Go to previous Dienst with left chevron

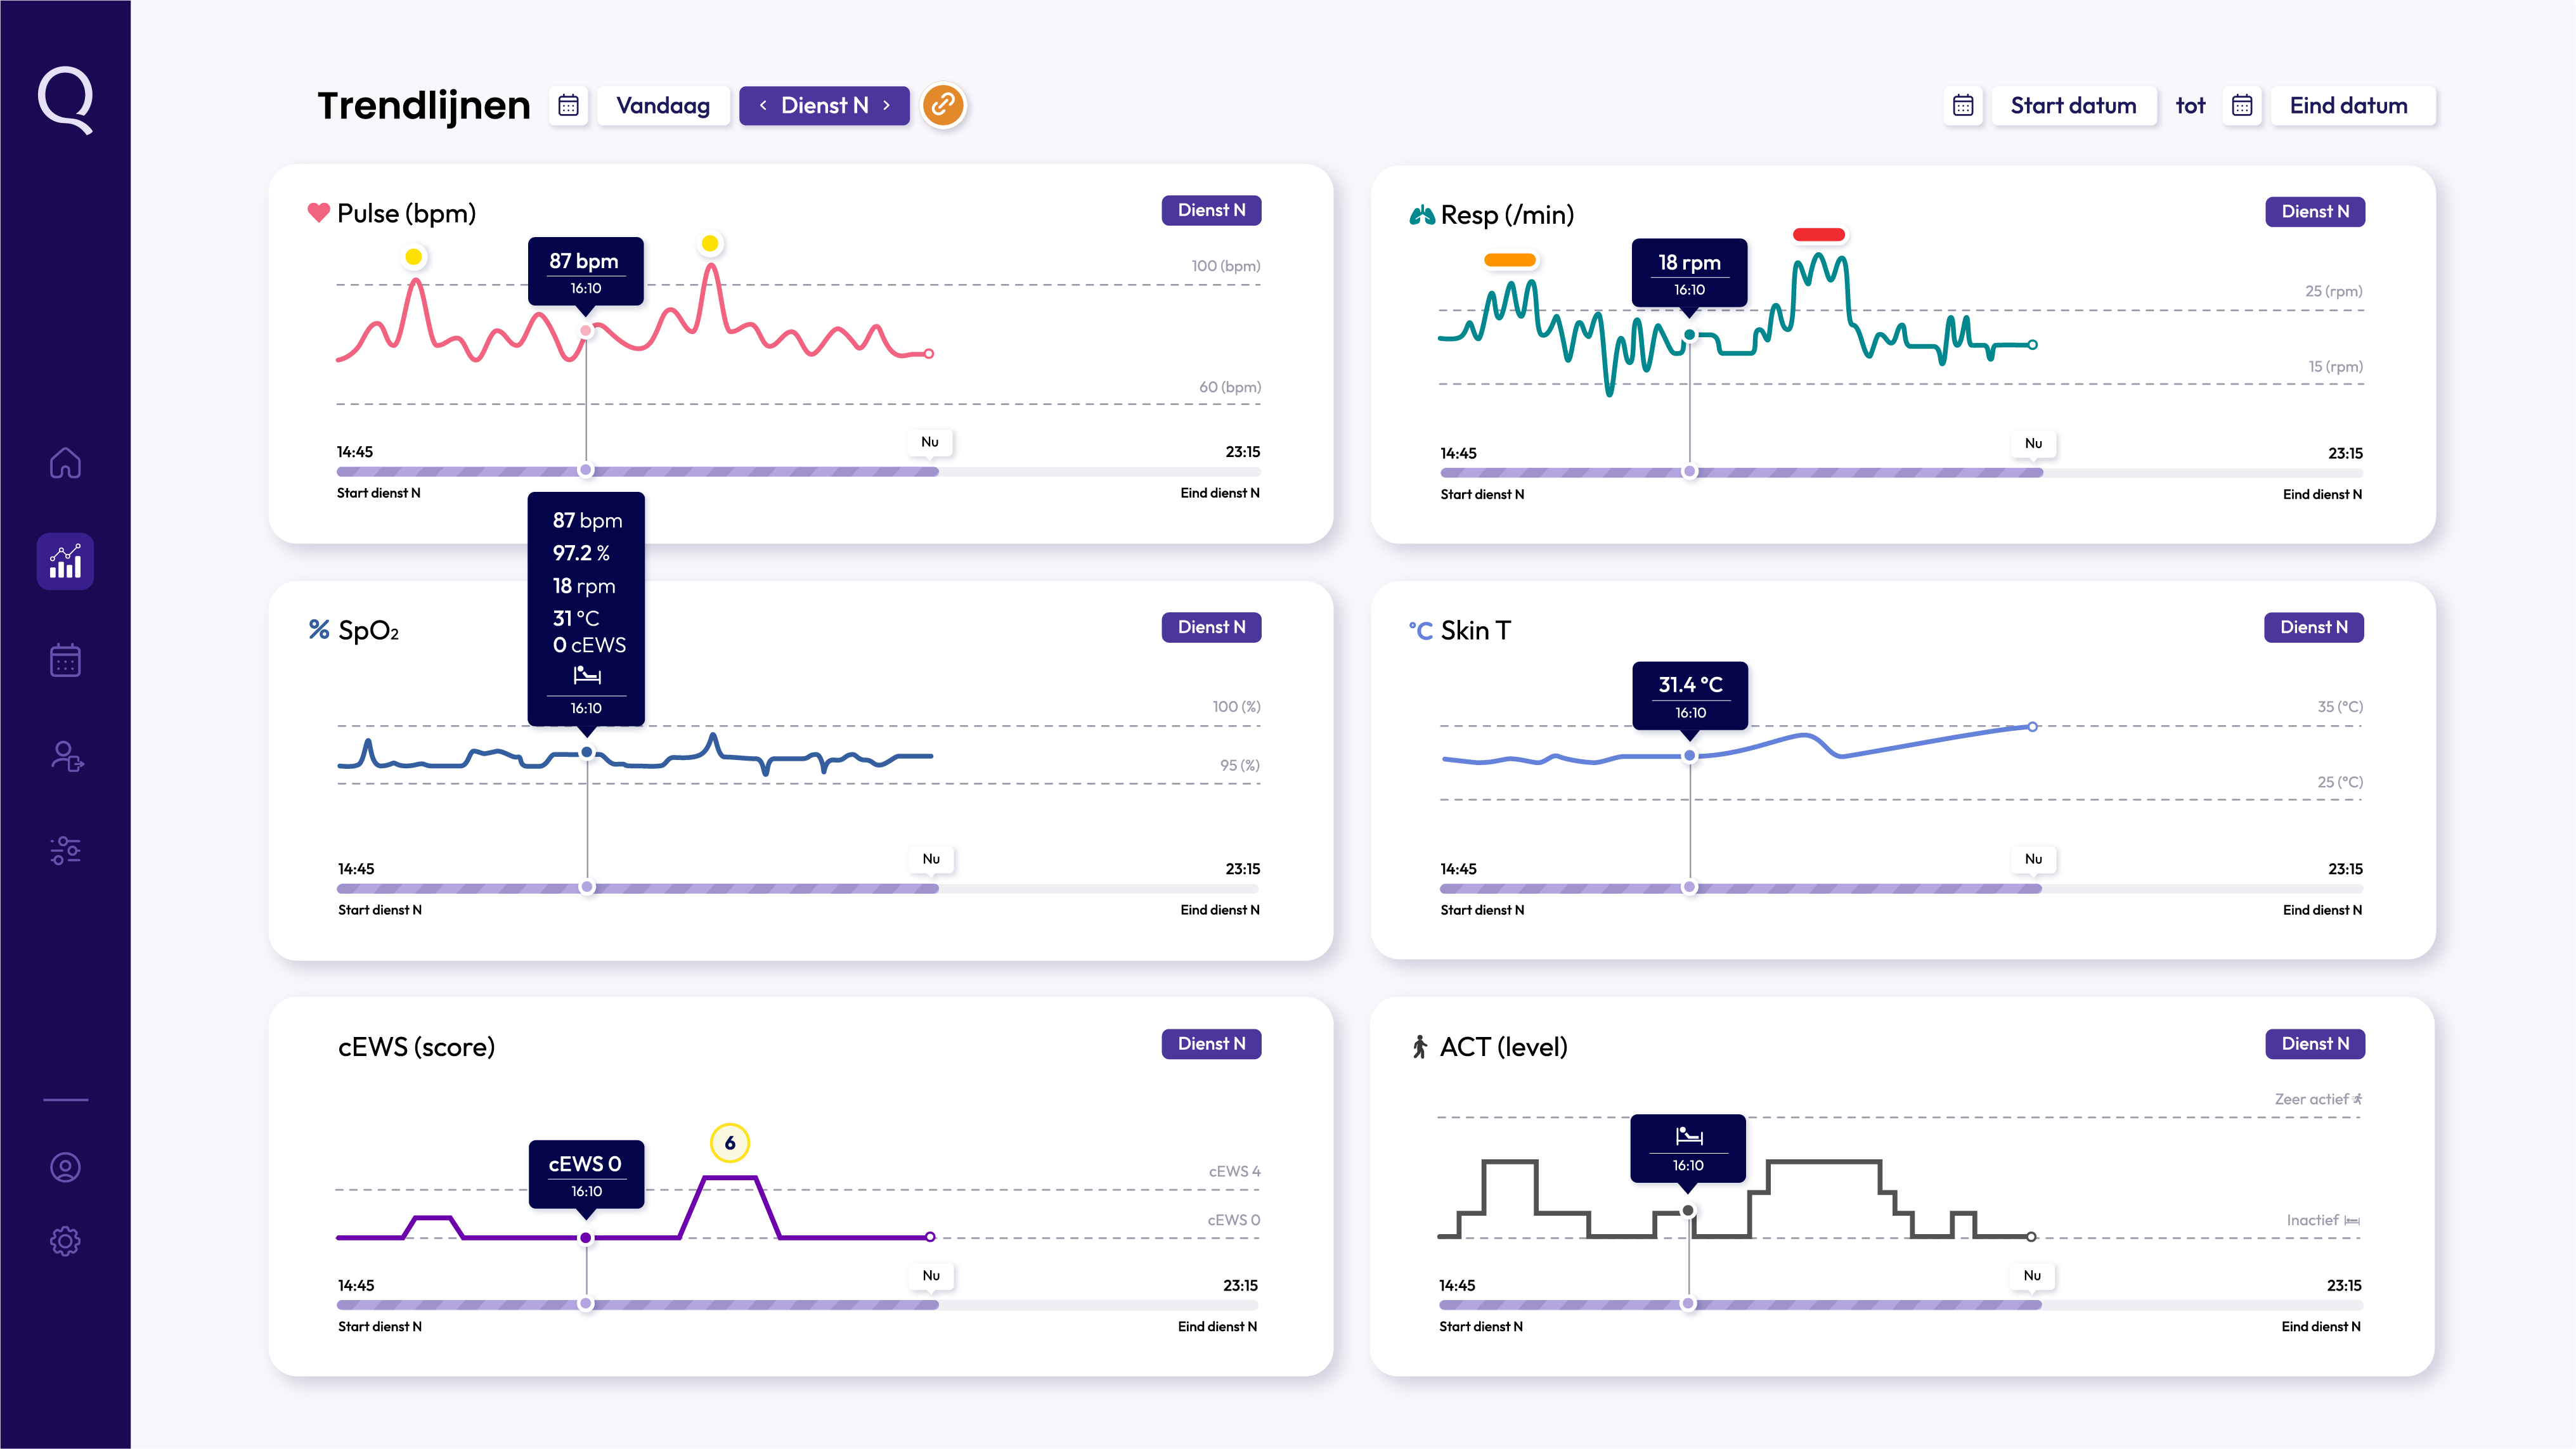click(763, 105)
